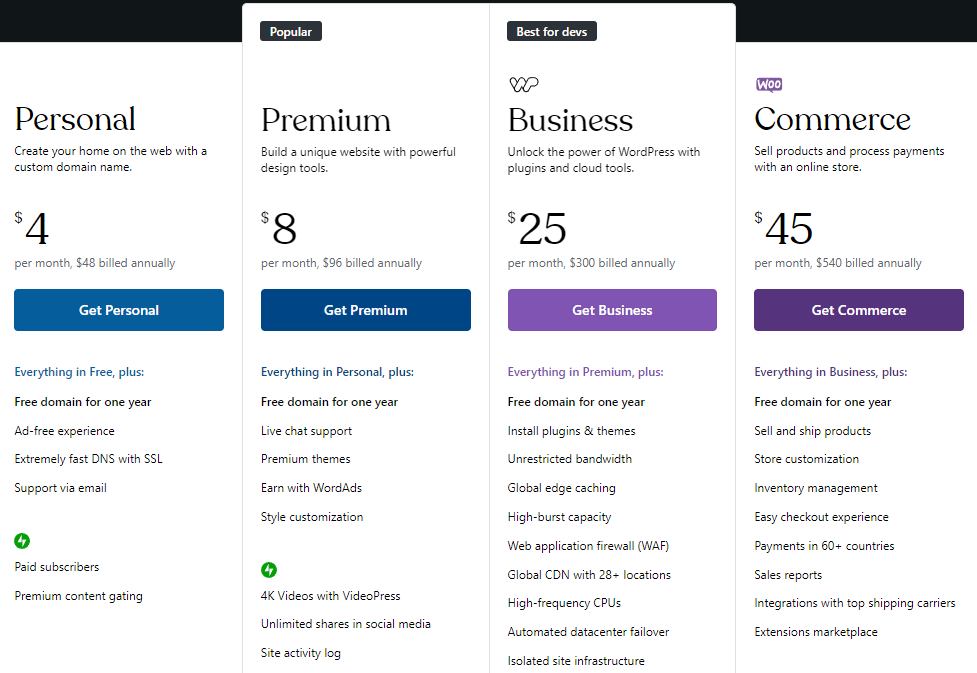This screenshot has height=673, width=977.
Task: Click Web application firewall (WAF) feature
Action: [x=588, y=546]
